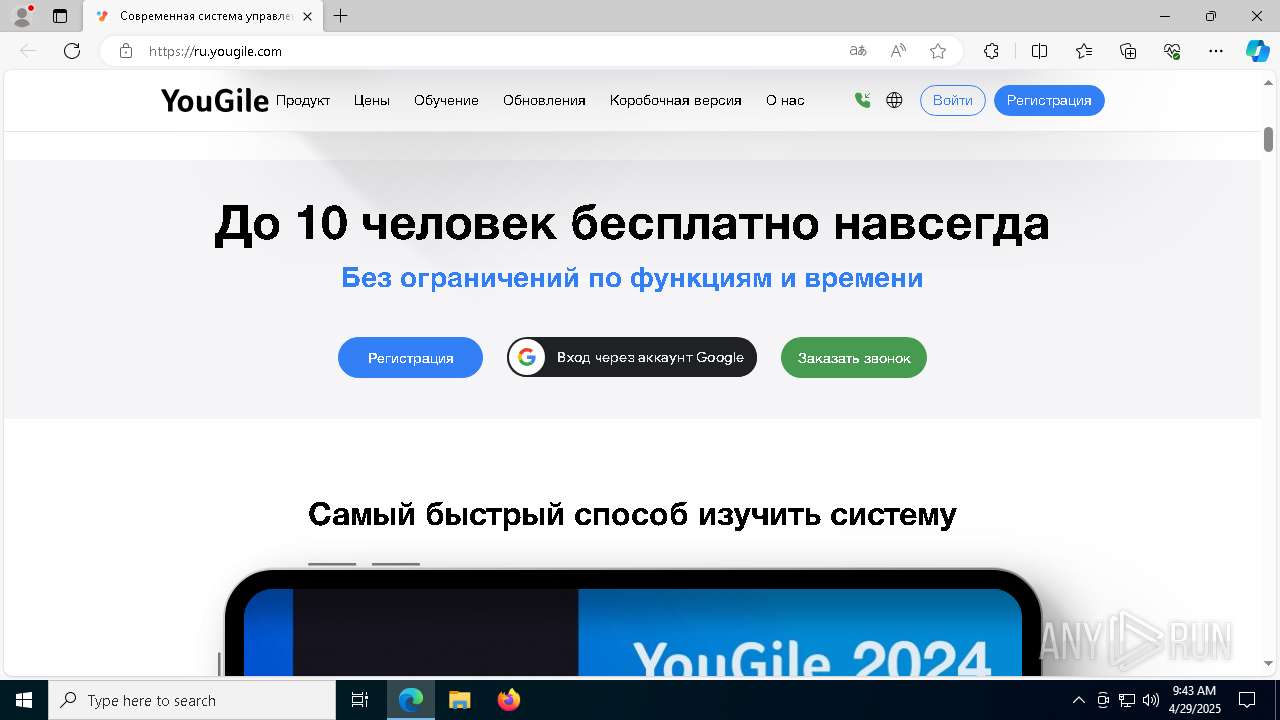Screen dimensions: 1280x720
Task: Click the back navigation arrow
Action: pyautogui.click(x=28, y=51)
